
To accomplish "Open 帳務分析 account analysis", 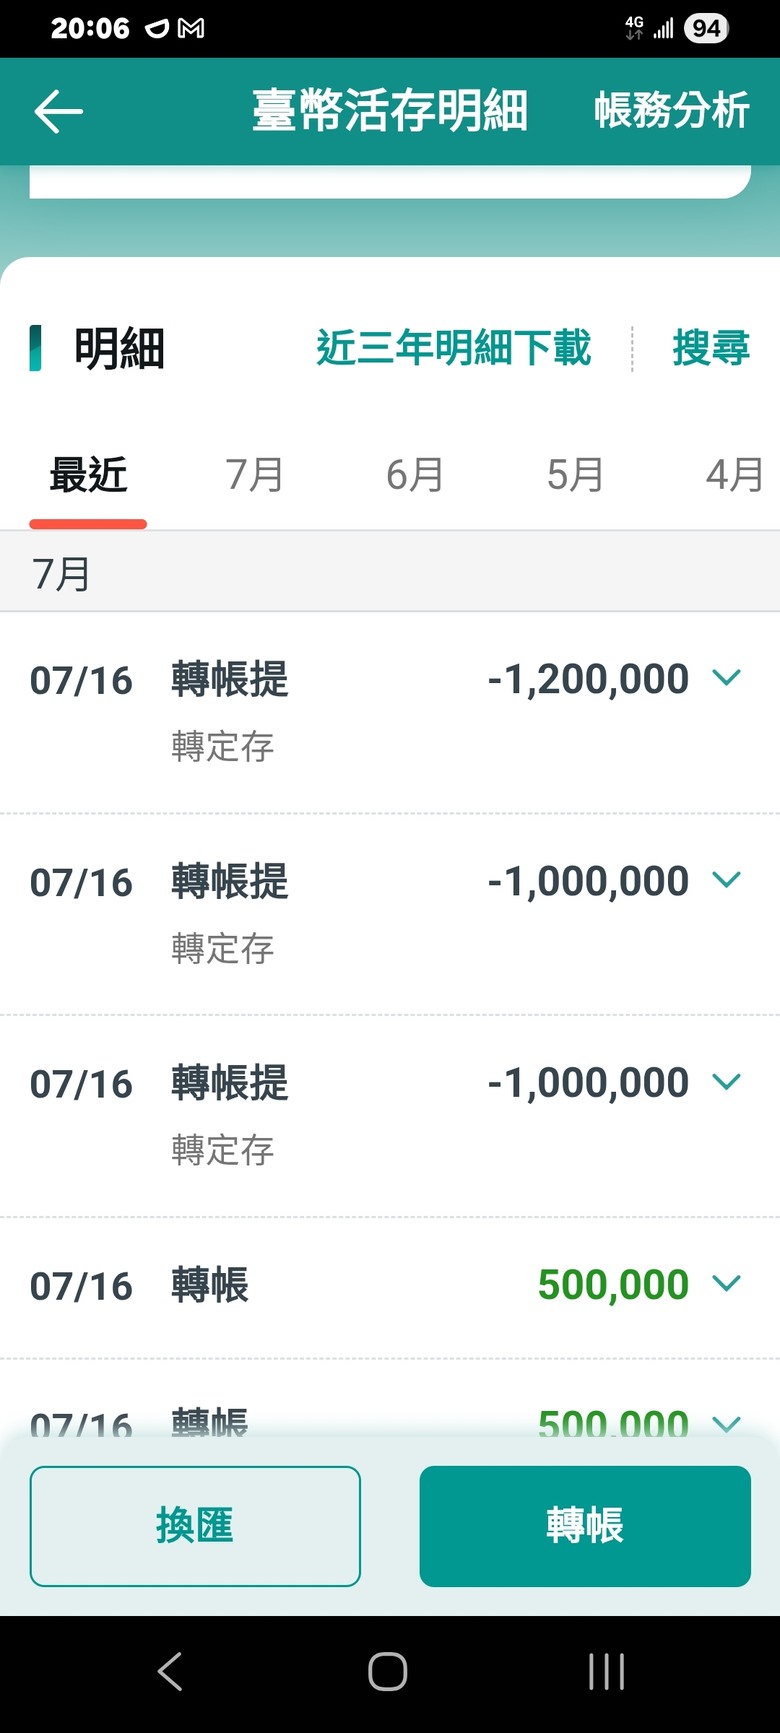I will [x=671, y=111].
